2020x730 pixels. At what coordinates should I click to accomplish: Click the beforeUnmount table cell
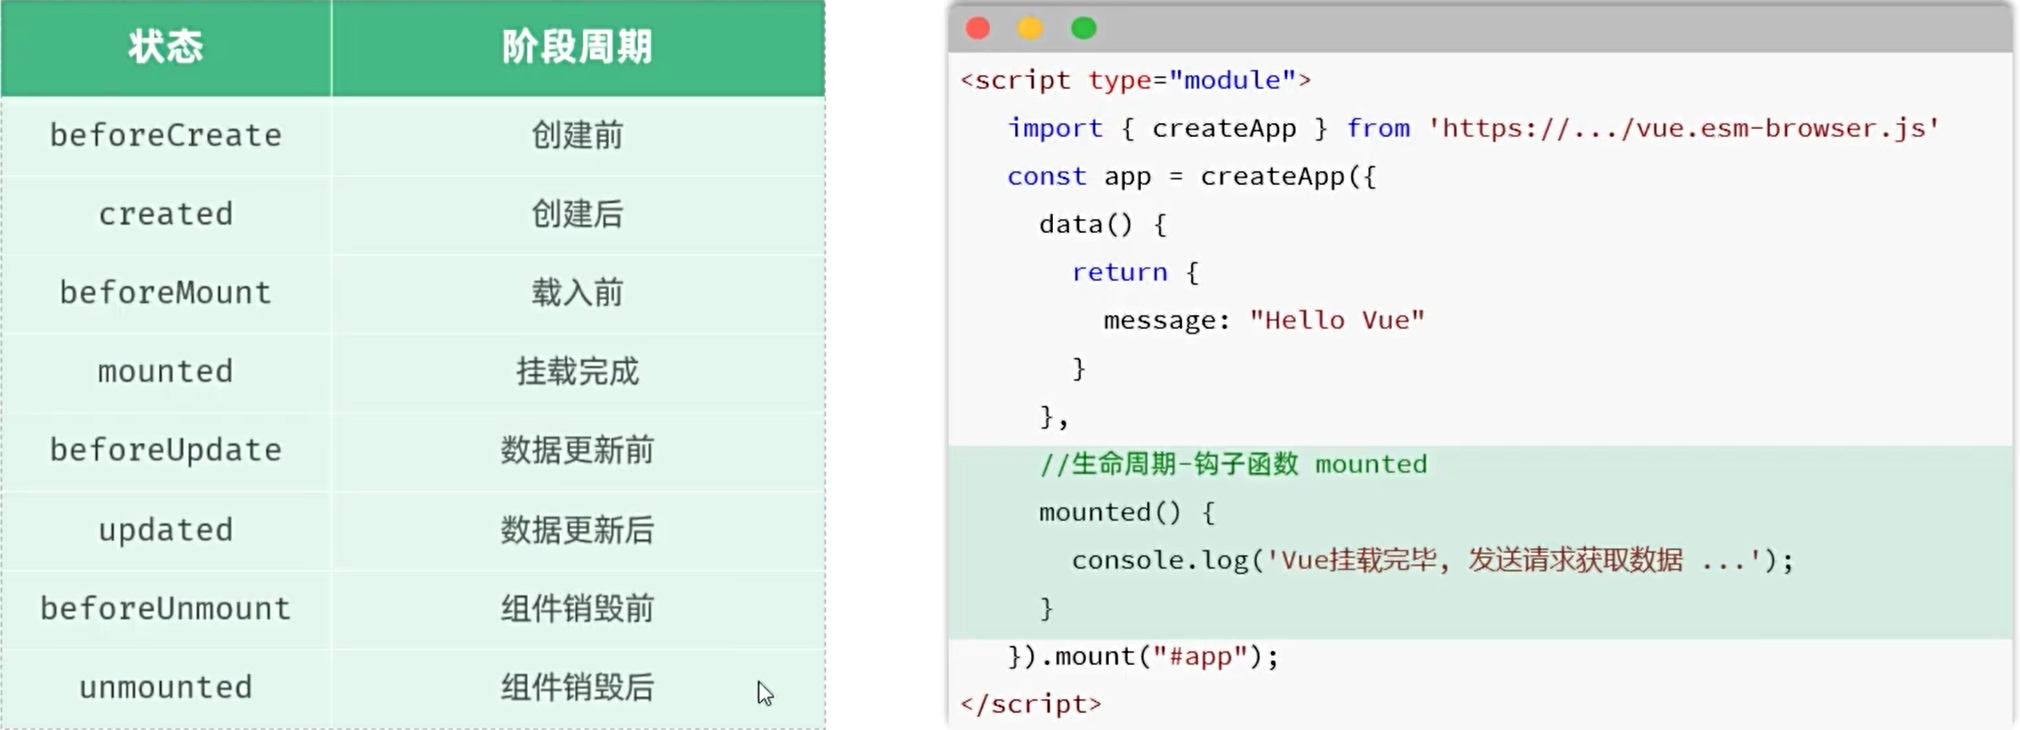pyautogui.click(x=166, y=609)
